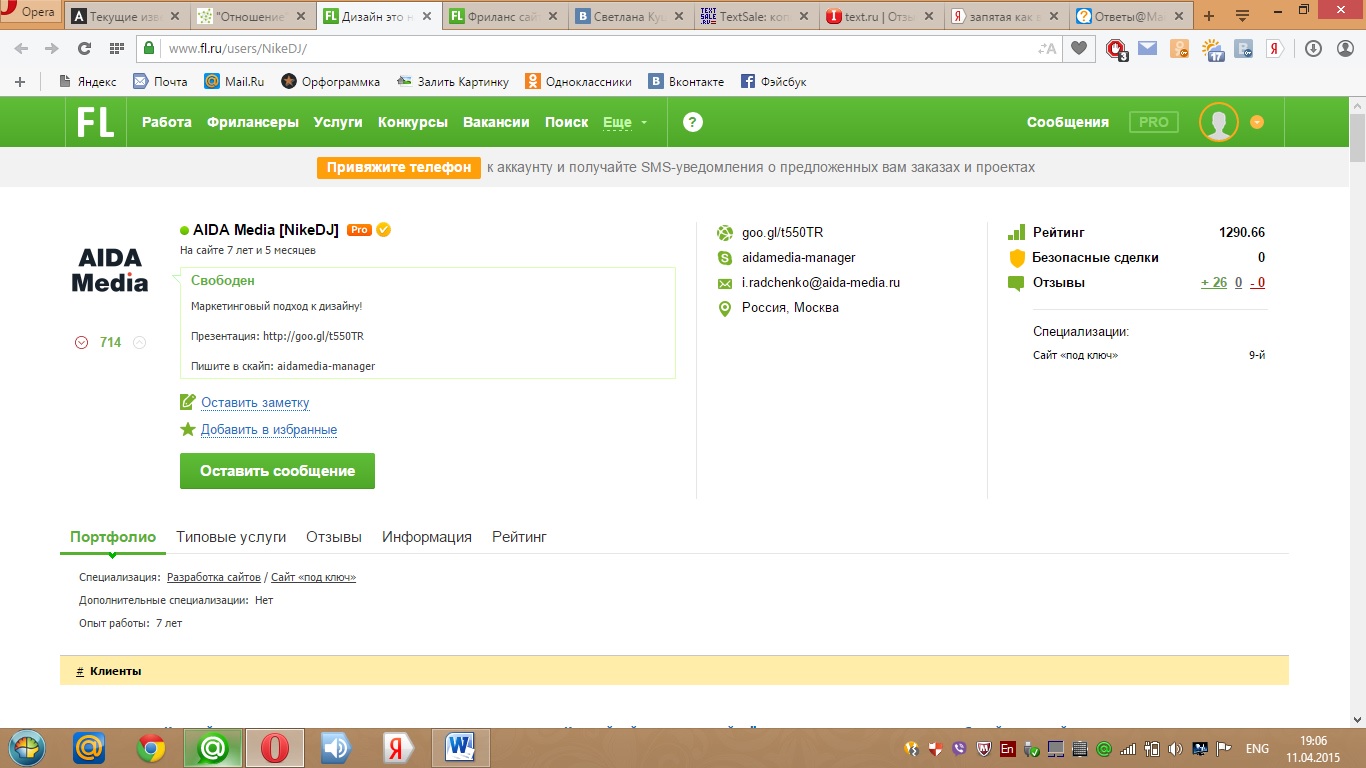The width and height of the screenshot is (1366, 768).
Task: Click the verified checkmark badge by username
Action: pos(384,230)
